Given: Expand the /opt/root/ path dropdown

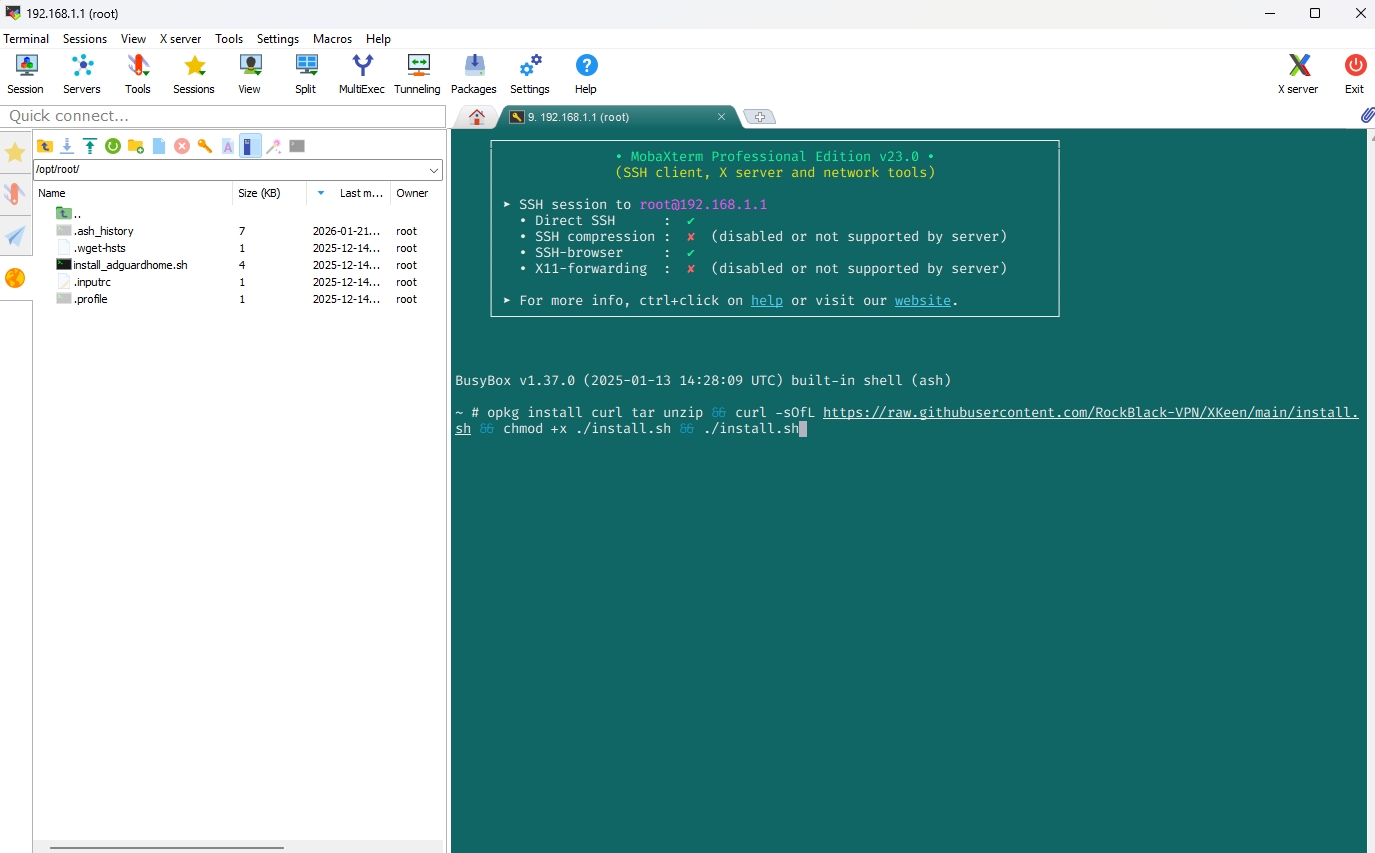Looking at the screenshot, I should 434,170.
